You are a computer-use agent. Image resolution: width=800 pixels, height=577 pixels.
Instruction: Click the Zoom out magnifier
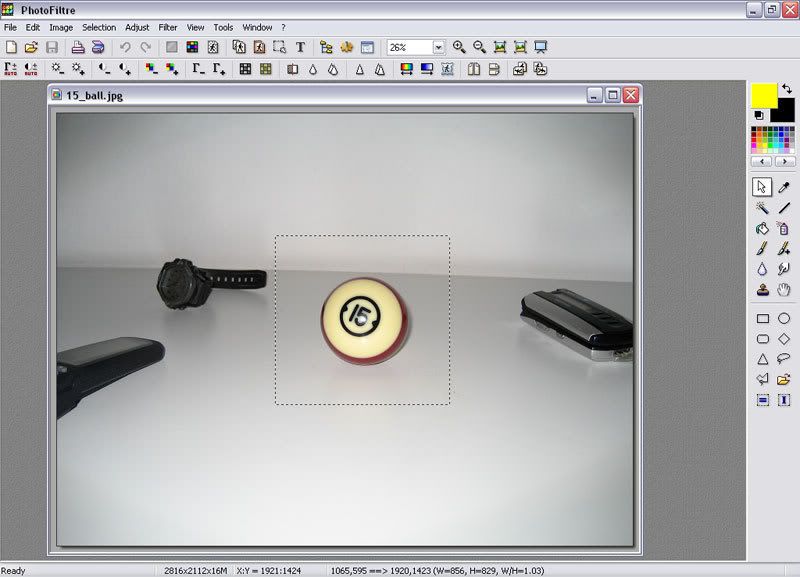(479, 47)
